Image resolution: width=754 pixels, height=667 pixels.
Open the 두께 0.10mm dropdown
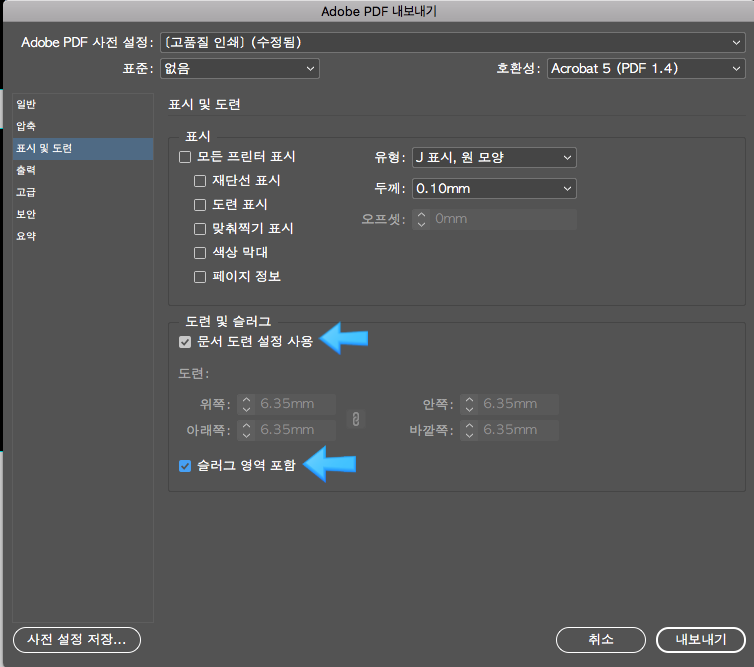pos(494,189)
